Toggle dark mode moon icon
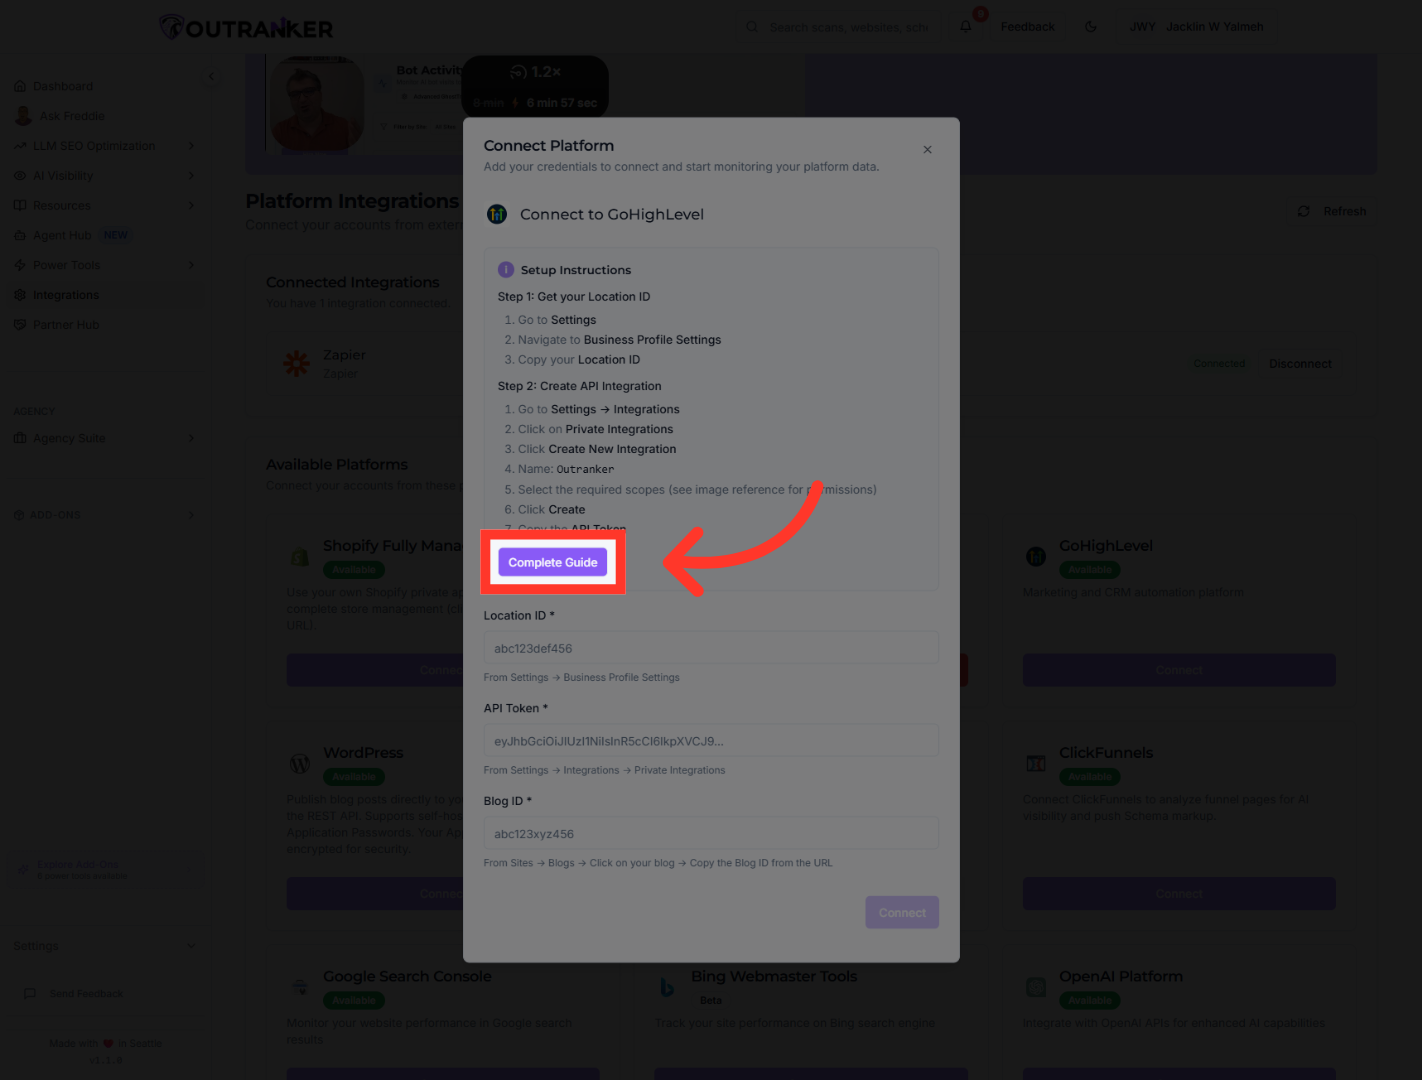 (1091, 27)
